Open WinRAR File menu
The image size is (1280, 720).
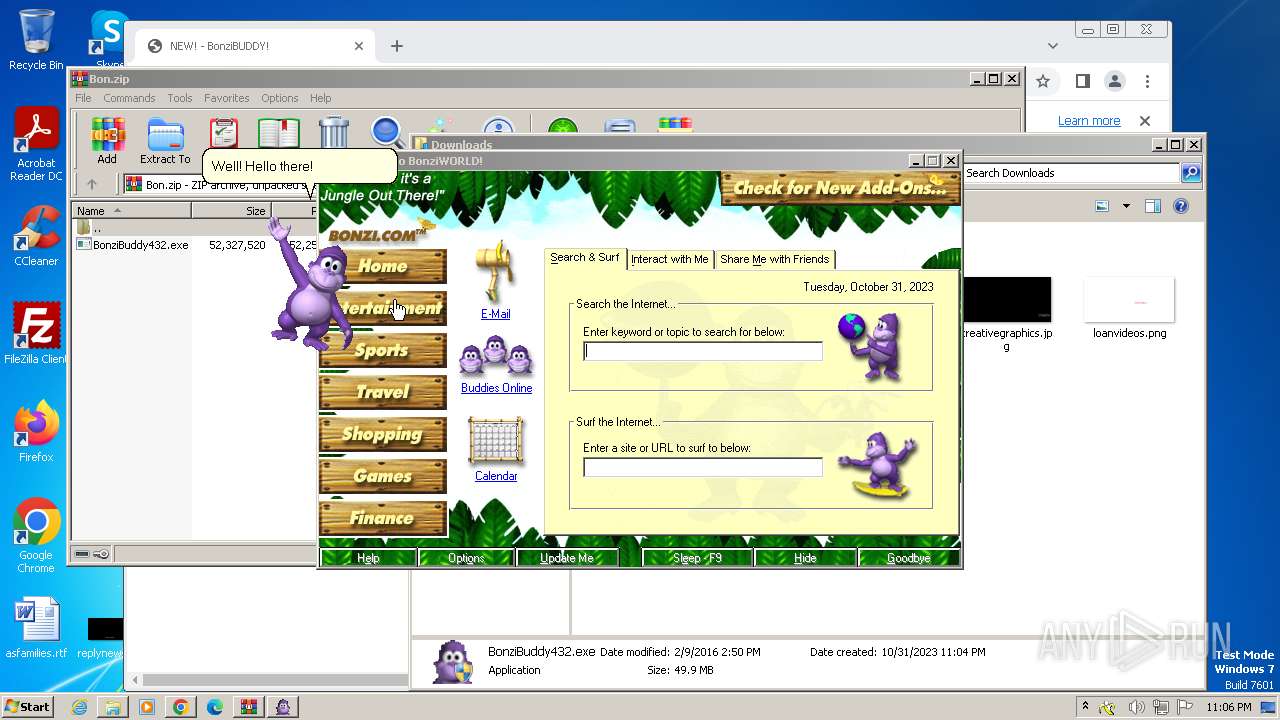click(83, 98)
